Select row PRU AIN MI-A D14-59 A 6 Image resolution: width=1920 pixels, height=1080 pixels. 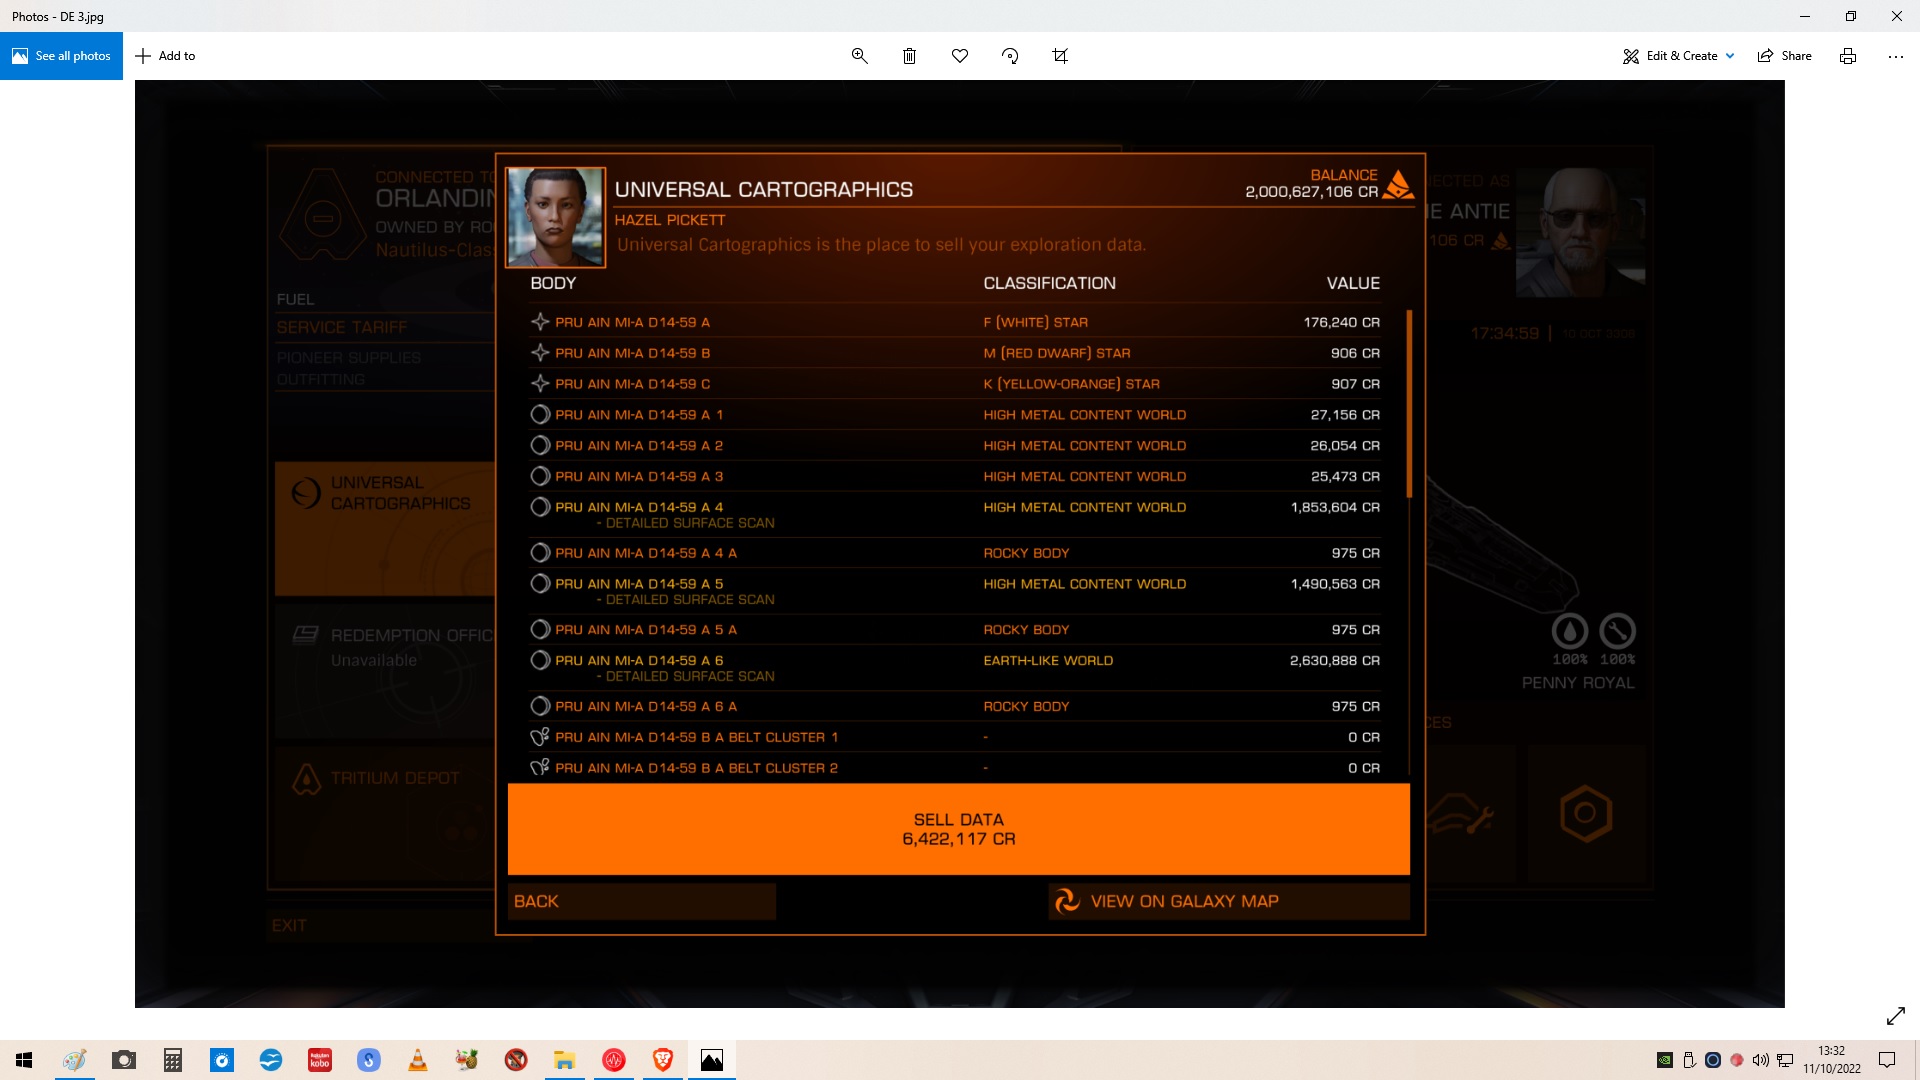pos(955,668)
